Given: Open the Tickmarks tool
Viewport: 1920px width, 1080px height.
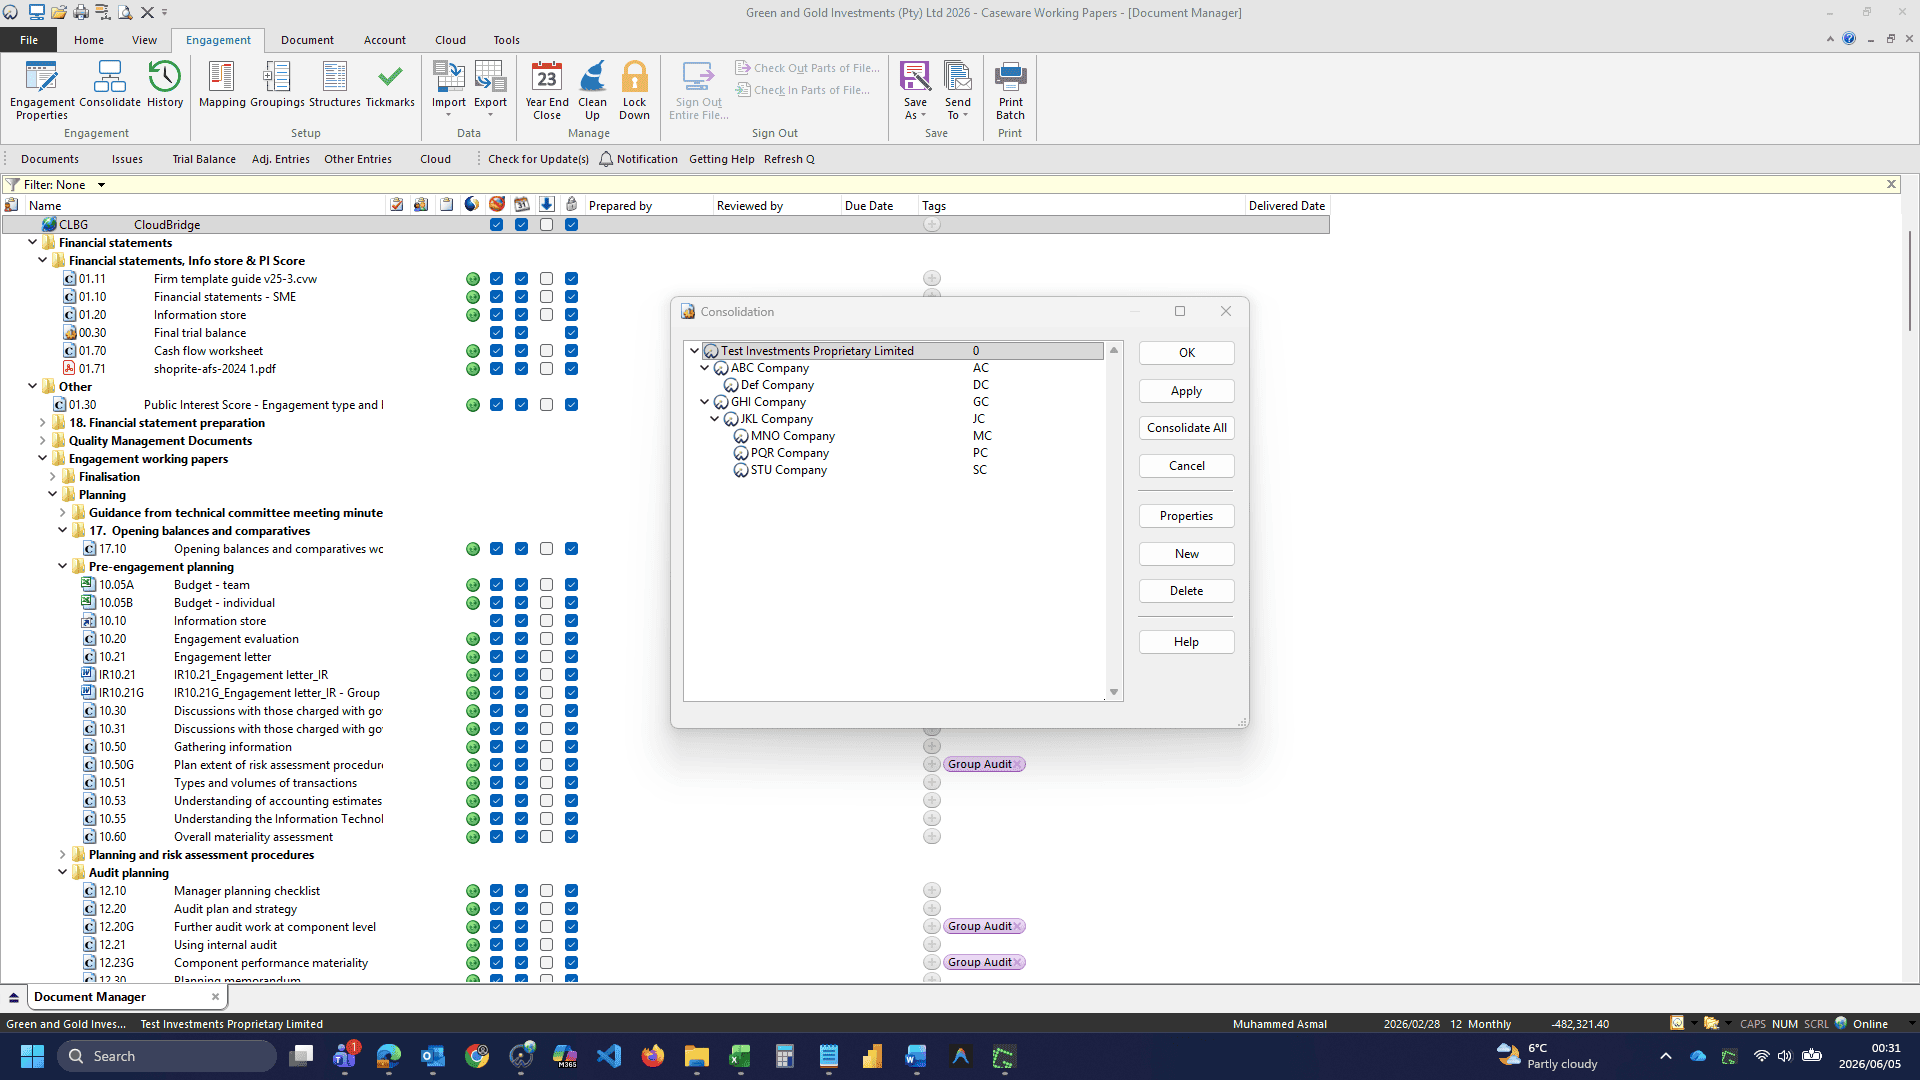Looking at the screenshot, I should pos(390,84).
